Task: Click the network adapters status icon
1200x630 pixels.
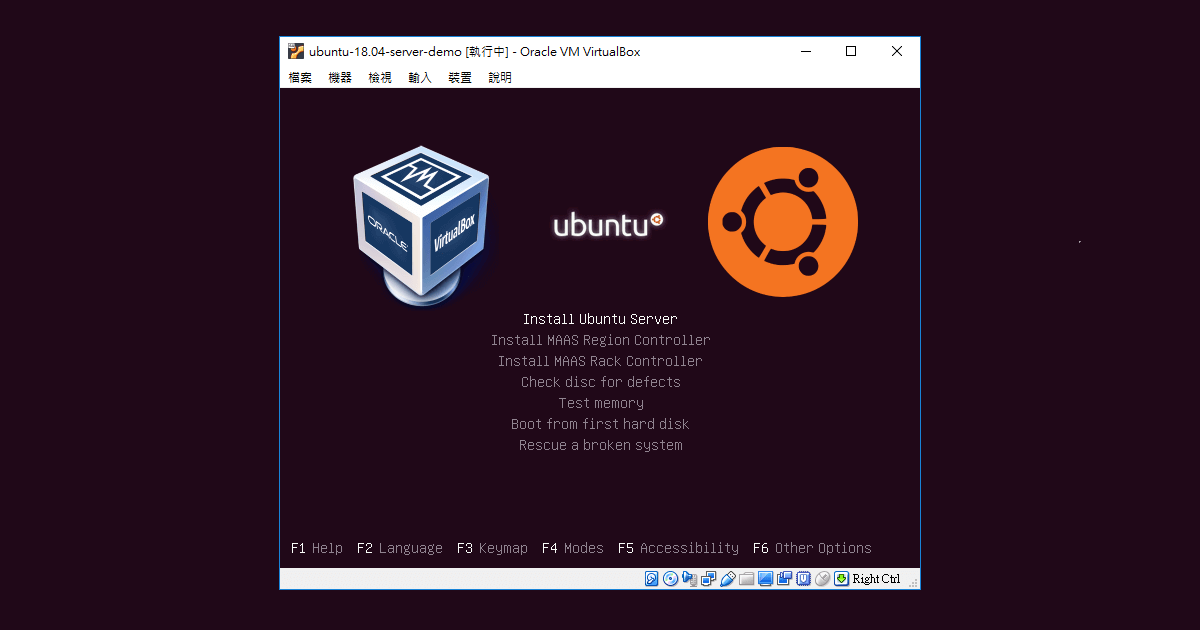Action: pyautogui.click(x=708, y=579)
